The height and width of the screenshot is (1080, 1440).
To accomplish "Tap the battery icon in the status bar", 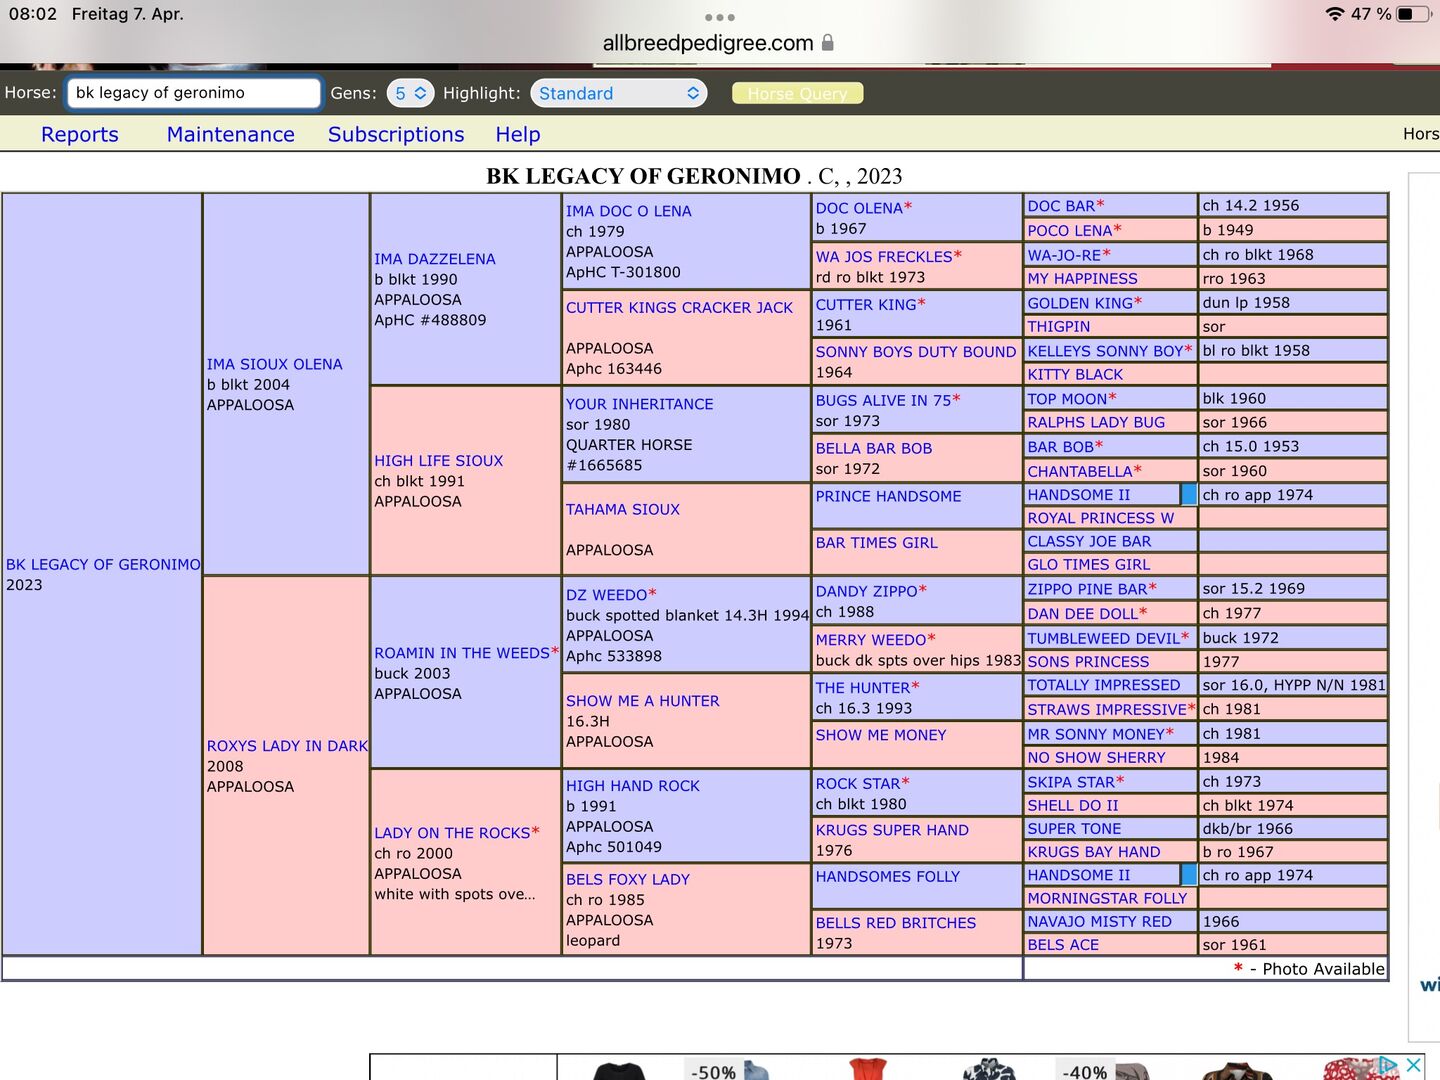I will click(1413, 14).
